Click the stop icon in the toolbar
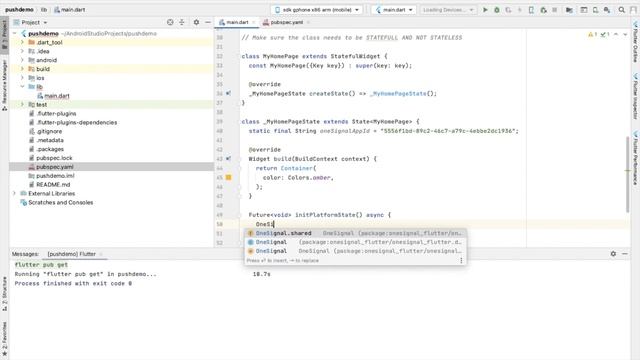 click(555, 10)
